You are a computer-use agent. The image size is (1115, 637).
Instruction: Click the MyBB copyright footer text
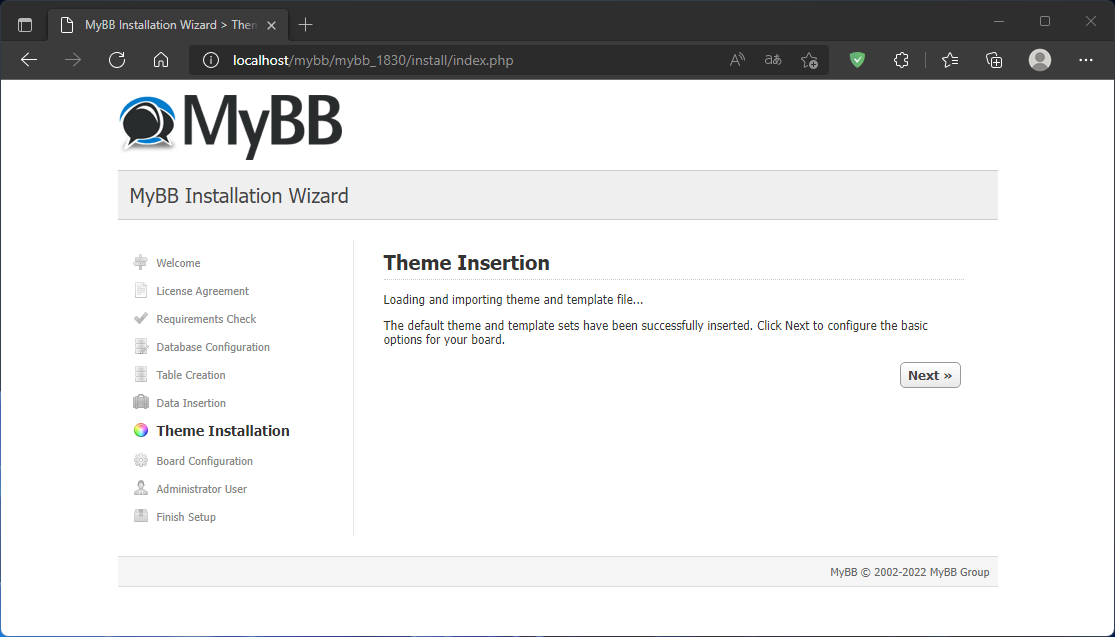click(x=909, y=572)
